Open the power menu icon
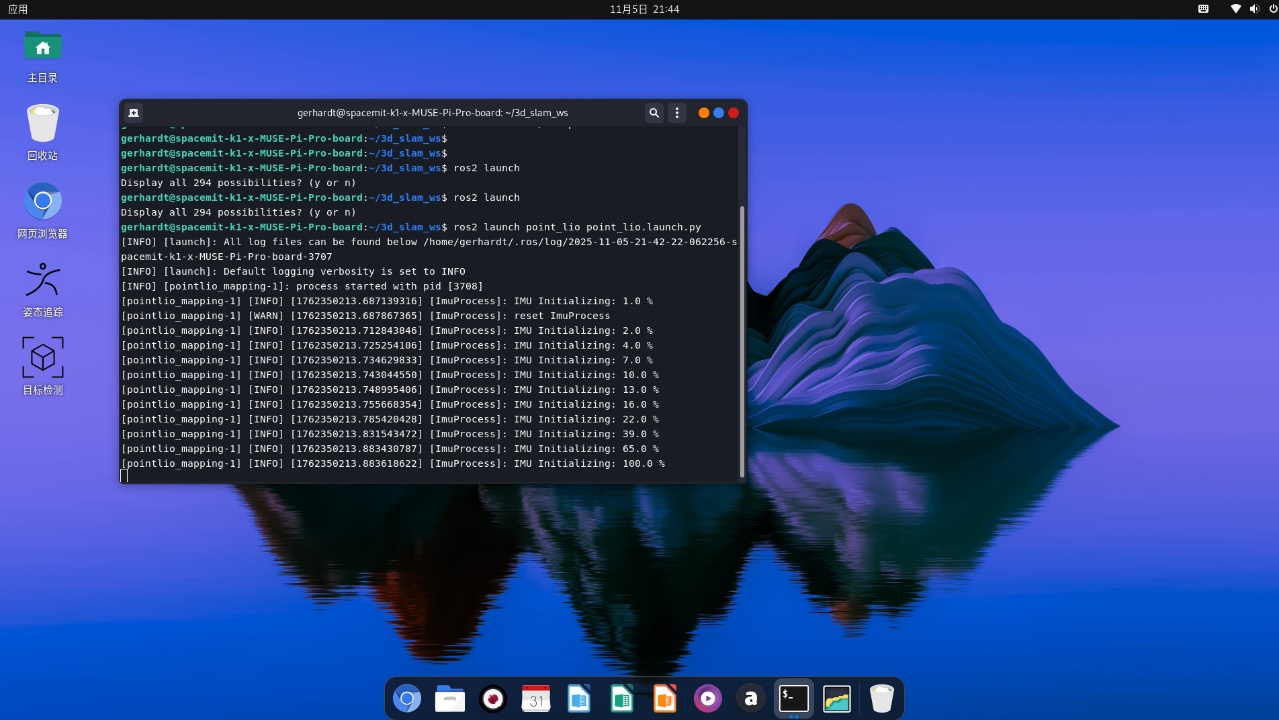Image resolution: width=1279 pixels, height=720 pixels. [x=1273, y=9]
